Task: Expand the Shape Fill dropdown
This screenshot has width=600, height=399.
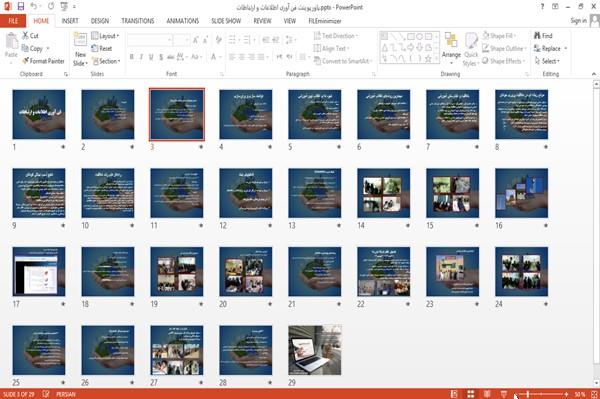Action: tap(499, 36)
